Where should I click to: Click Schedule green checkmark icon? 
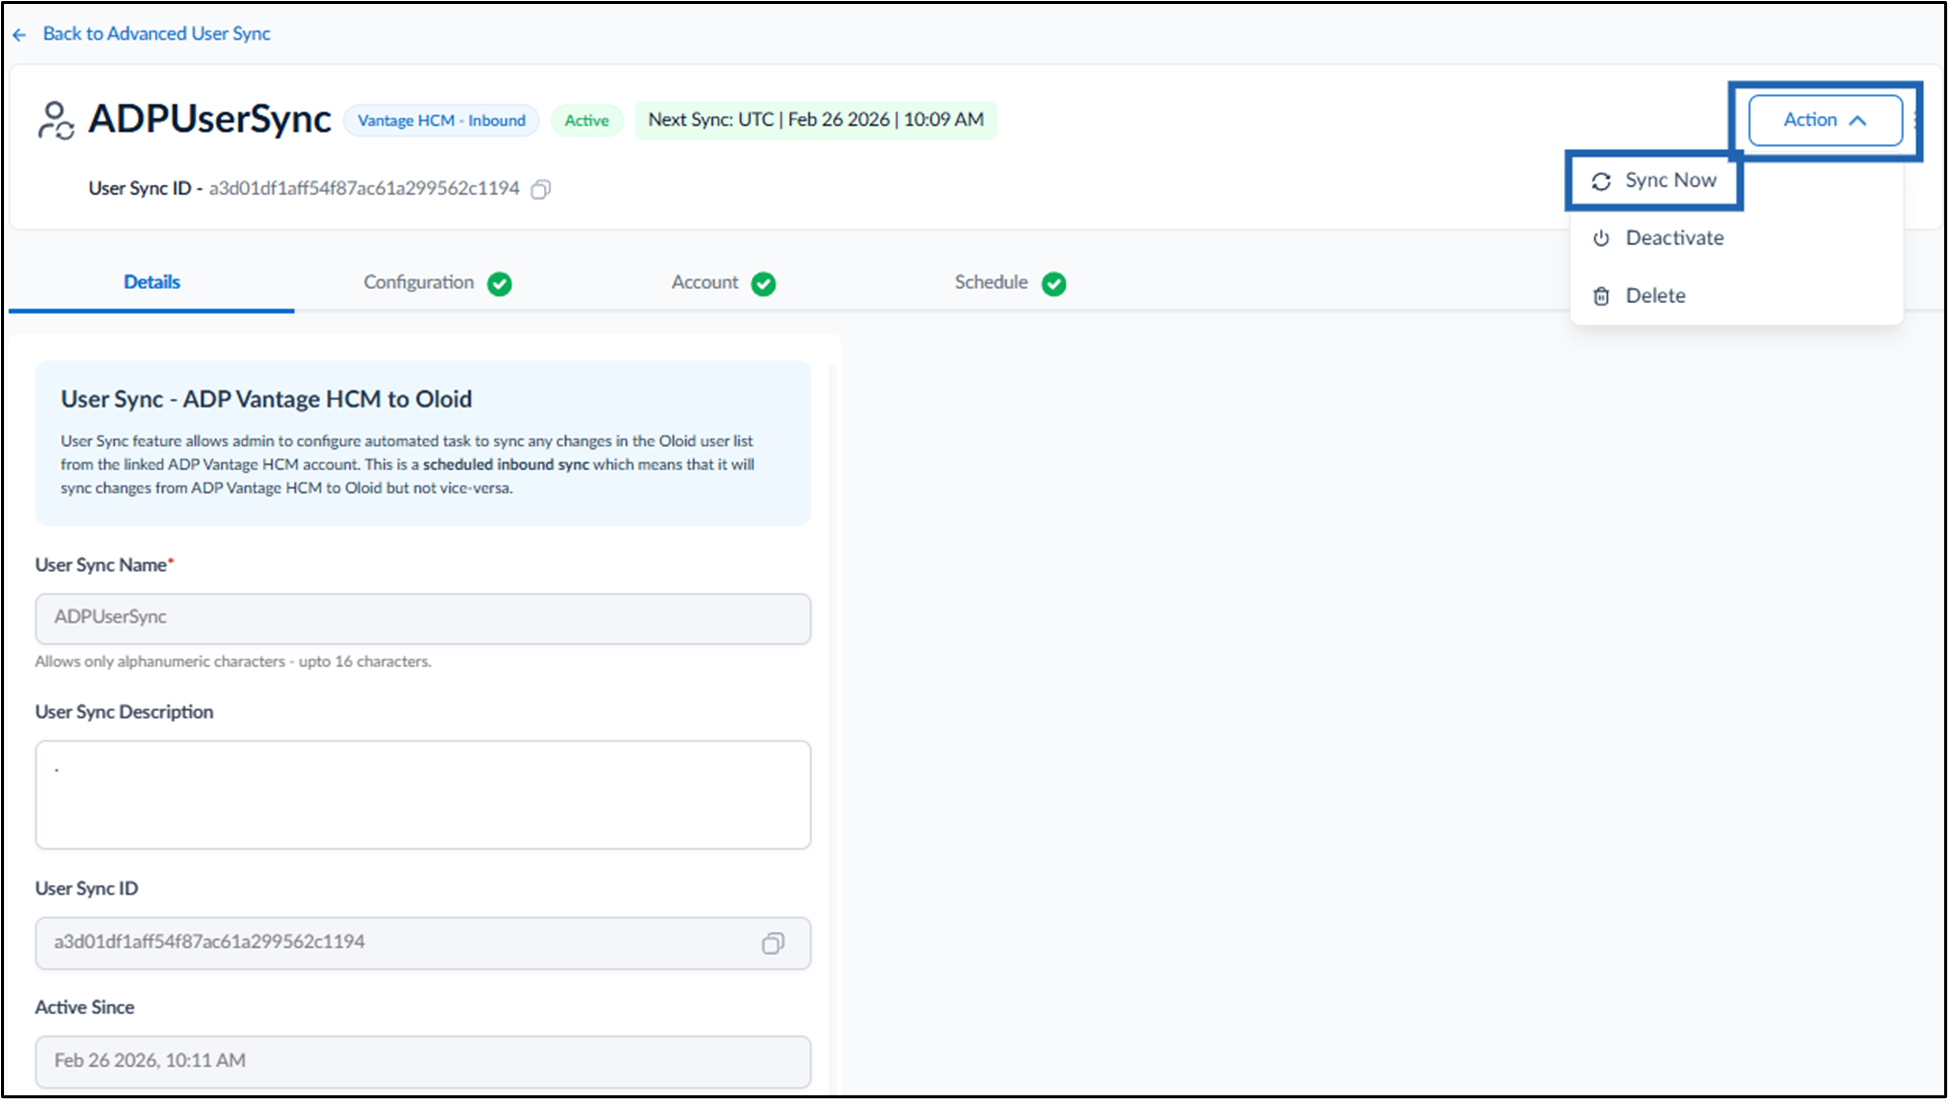coord(1054,284)
